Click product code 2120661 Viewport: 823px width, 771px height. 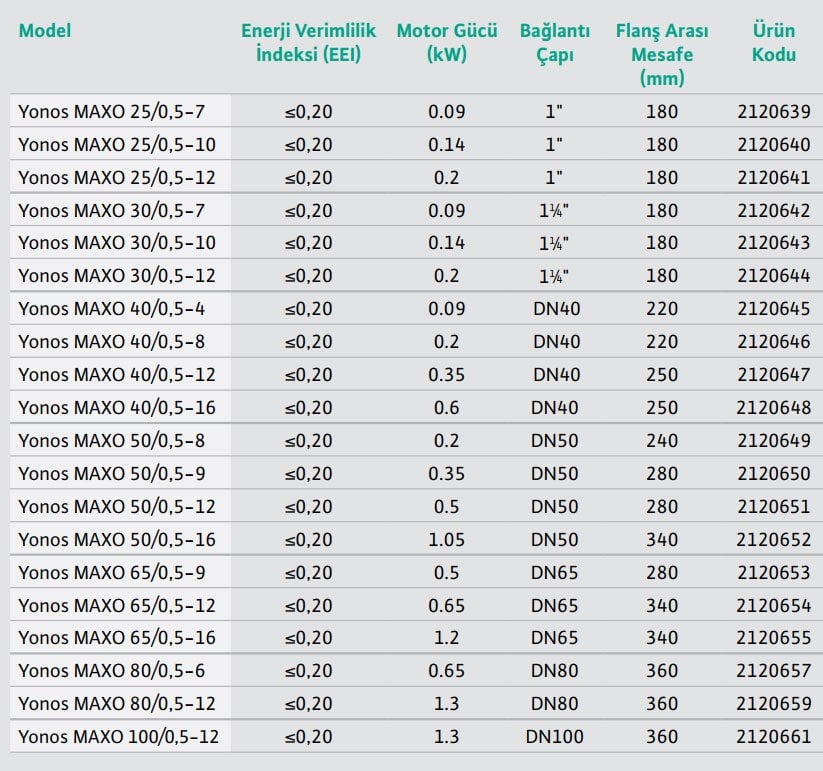click(774, 736)
